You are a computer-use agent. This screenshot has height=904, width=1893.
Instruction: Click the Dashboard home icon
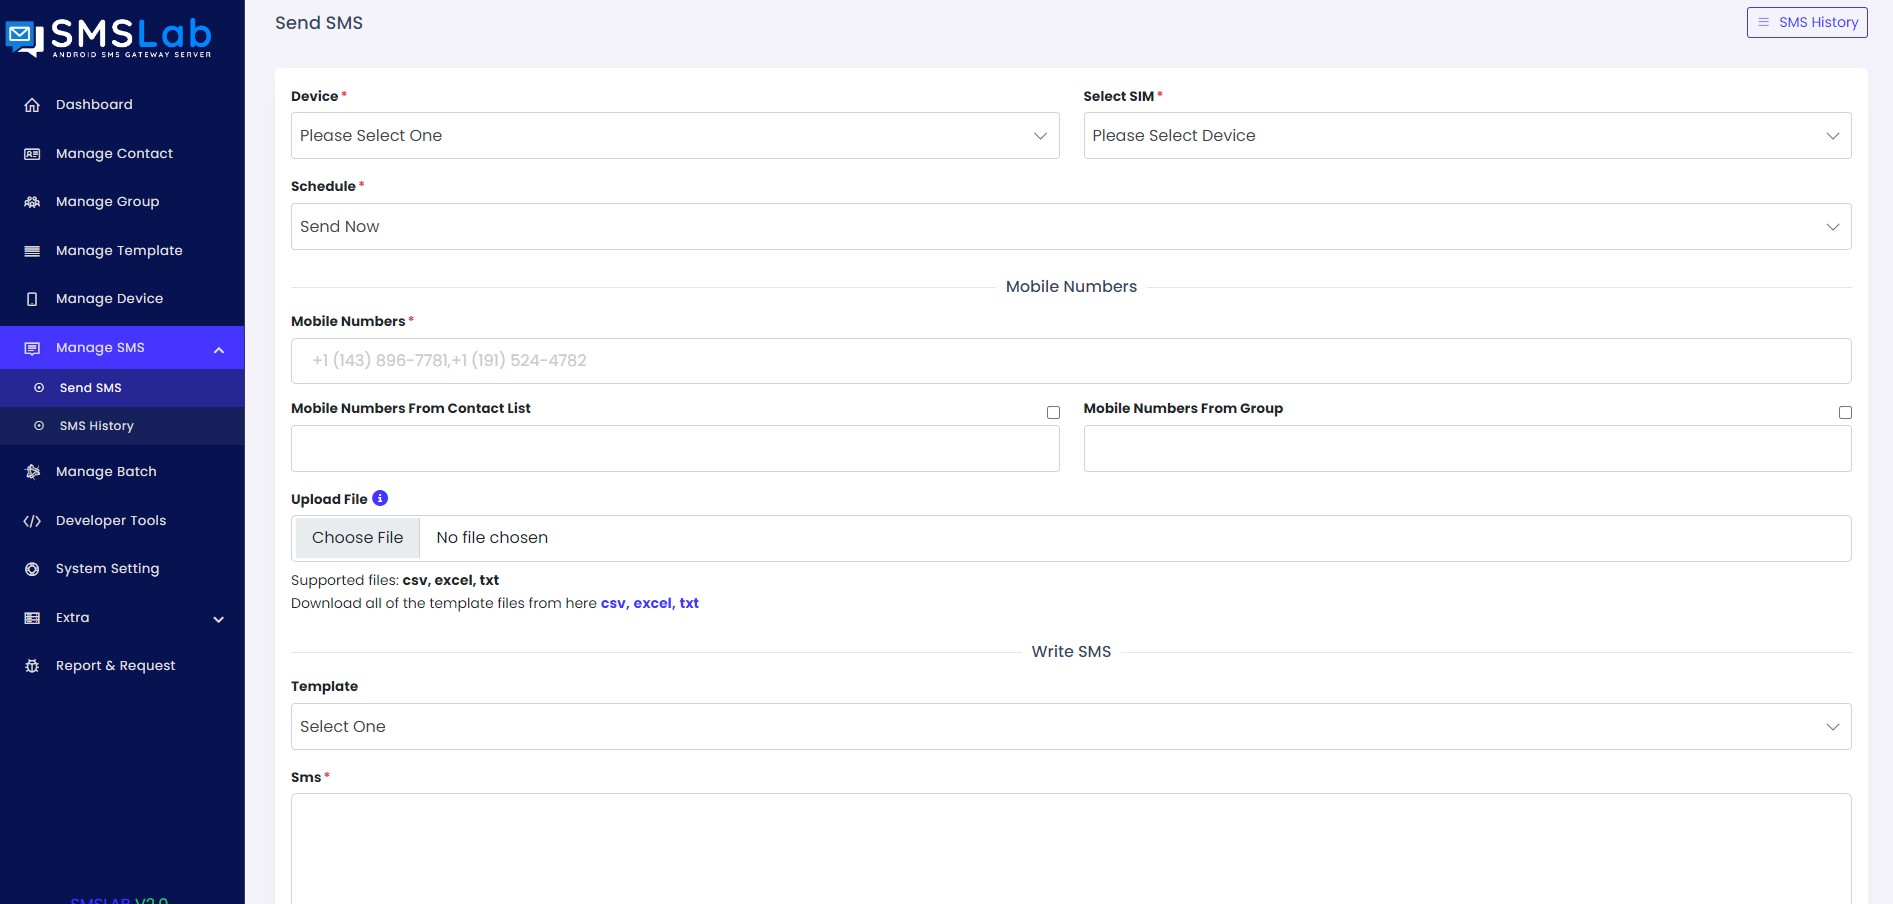(x=32, y=105)
